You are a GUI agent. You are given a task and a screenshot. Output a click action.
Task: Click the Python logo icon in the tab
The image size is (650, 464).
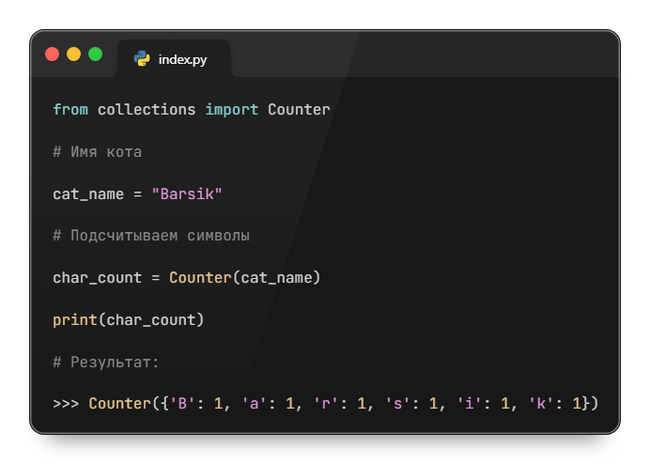(142, 59)
